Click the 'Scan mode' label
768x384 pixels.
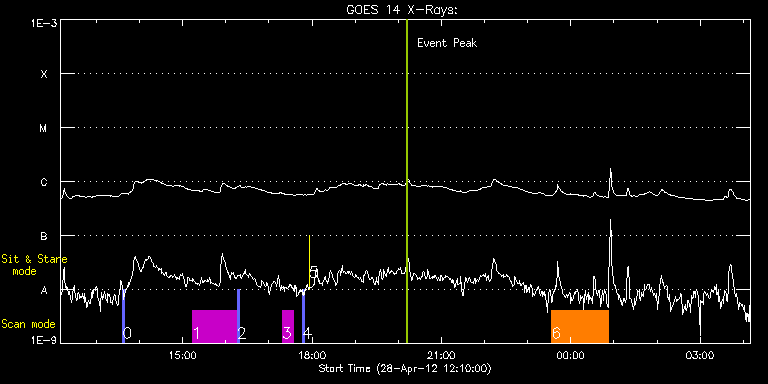tap(28, 324)
